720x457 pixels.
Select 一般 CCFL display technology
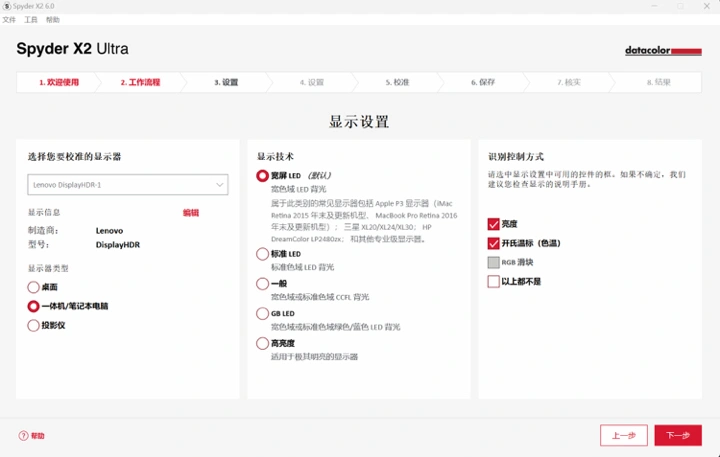click(x=262, y=283)
